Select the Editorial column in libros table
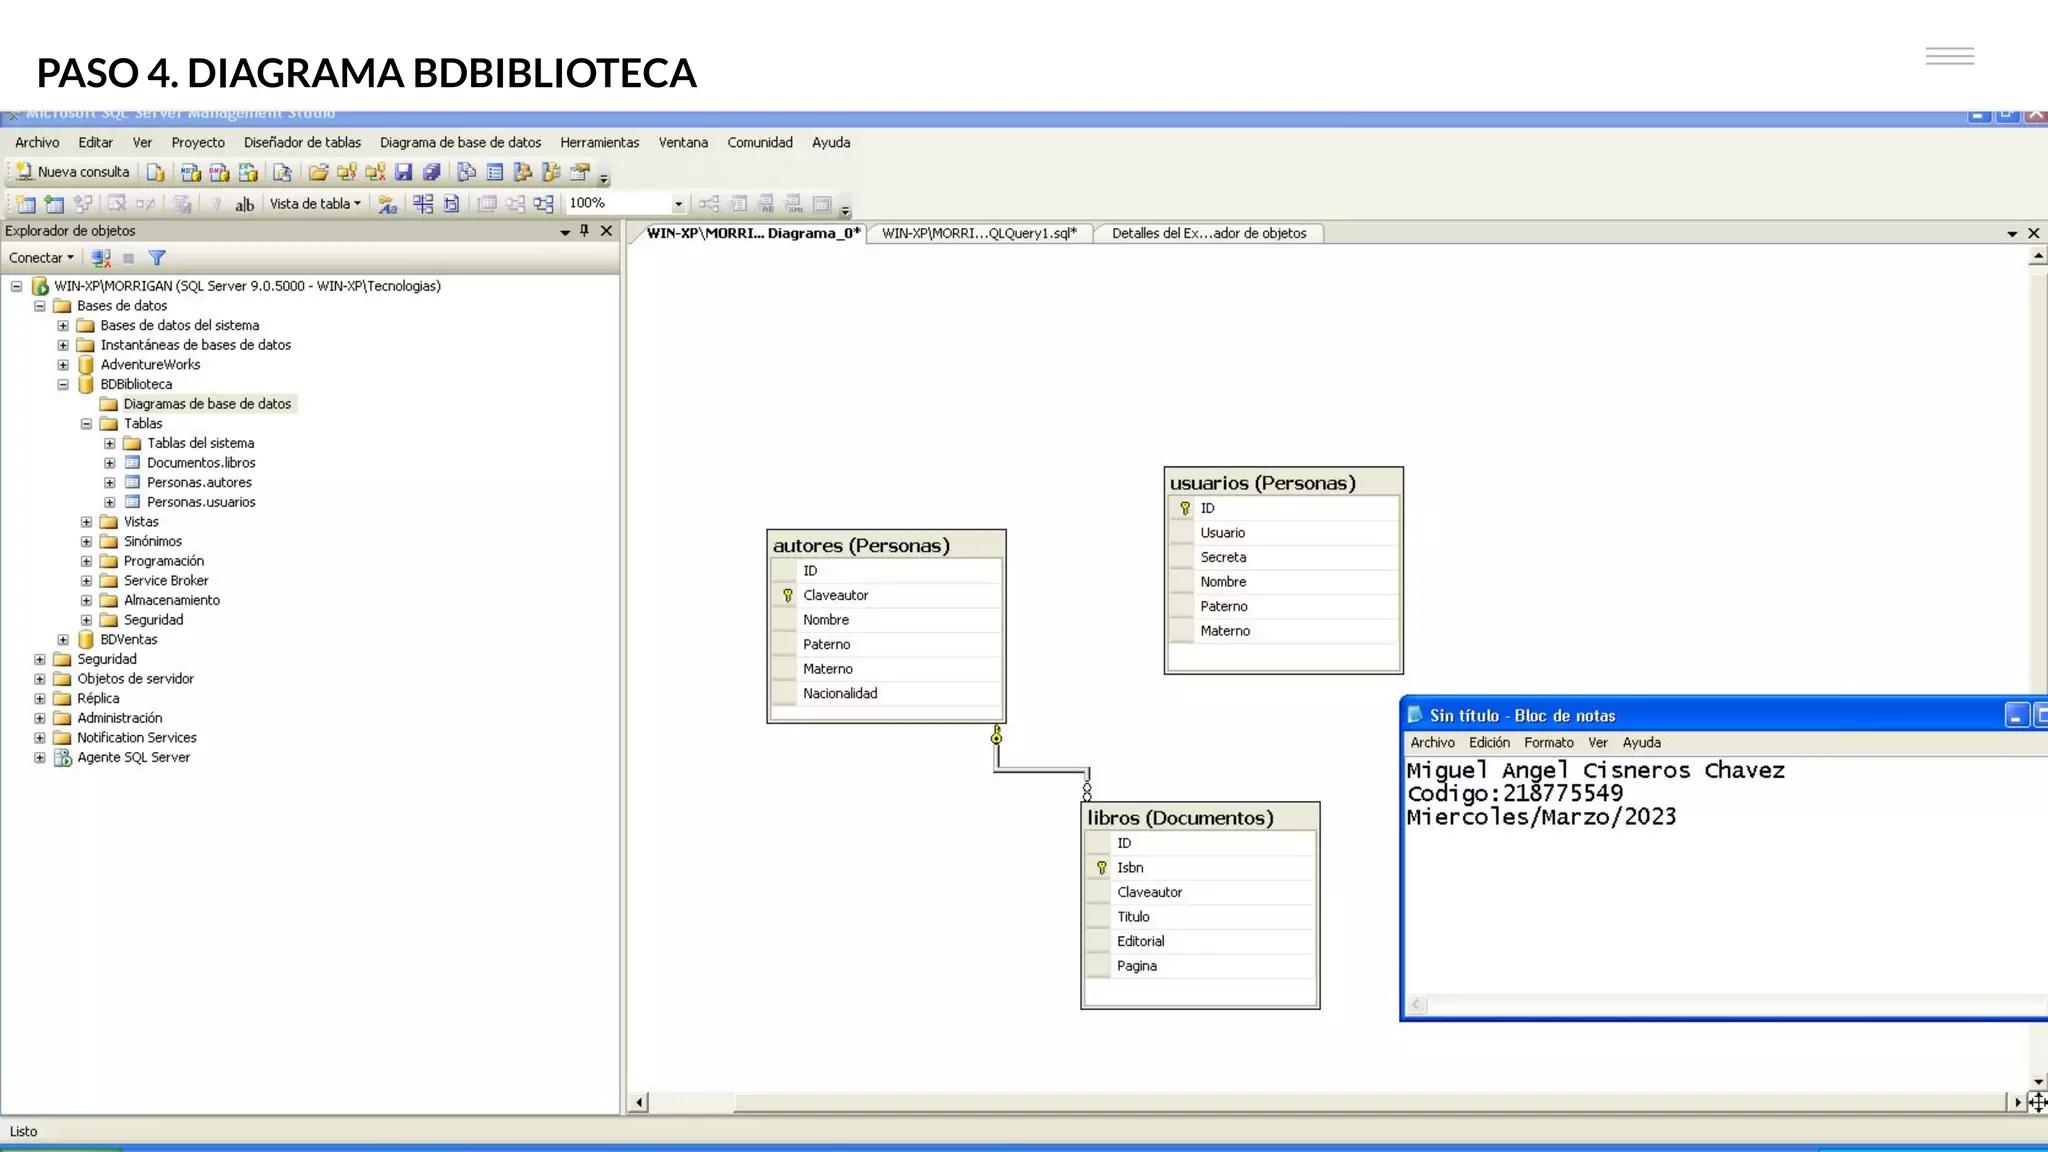 pyautogui.click(x=1200, y=941)
